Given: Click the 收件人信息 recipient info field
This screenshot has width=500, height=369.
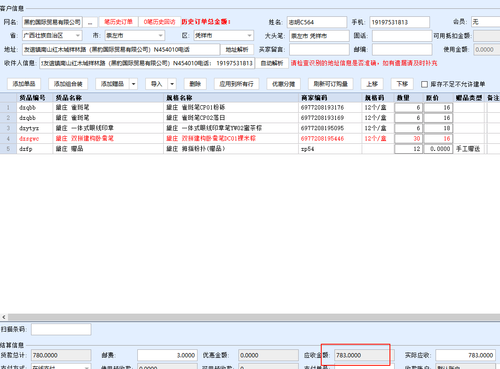Looking at the screenshot, I should [147, 63].
